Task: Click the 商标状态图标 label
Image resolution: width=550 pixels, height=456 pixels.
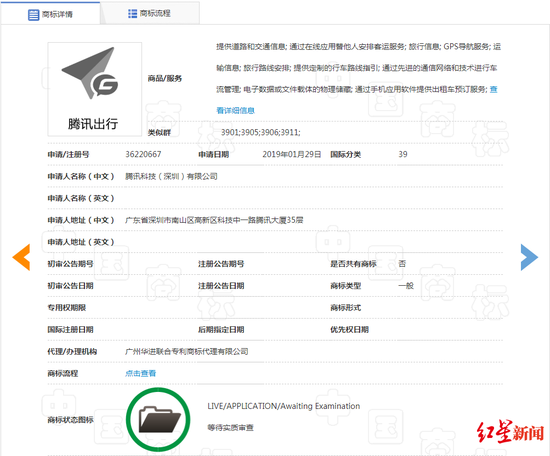Action: click(x=71, y=420)
